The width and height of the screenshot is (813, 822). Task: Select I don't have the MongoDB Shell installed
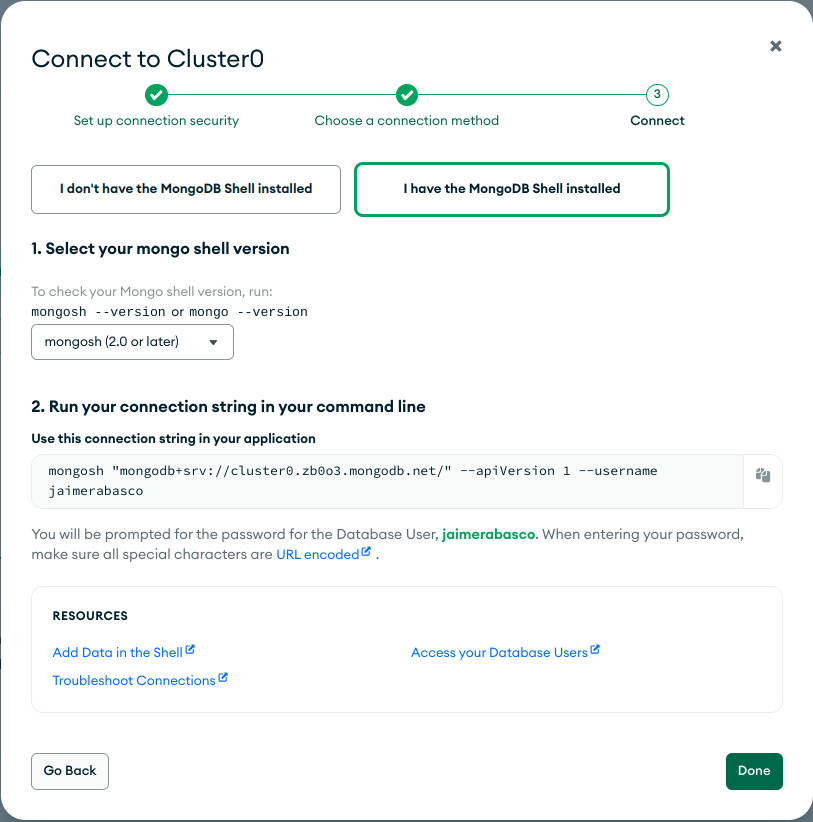coord(186,189)
